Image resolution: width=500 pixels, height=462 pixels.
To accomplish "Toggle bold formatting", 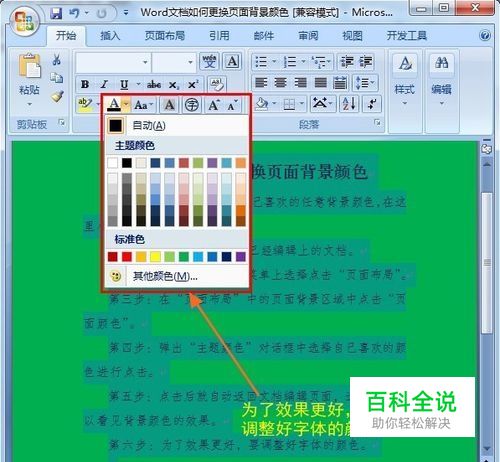I will pos(85,85).
